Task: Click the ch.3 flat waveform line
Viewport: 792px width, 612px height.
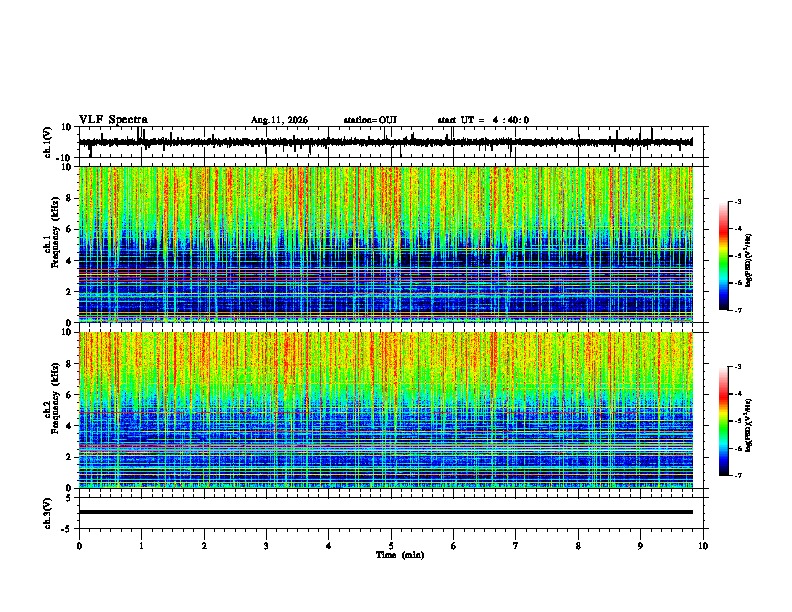Action: pyautogui.click(x=386, y=512)
